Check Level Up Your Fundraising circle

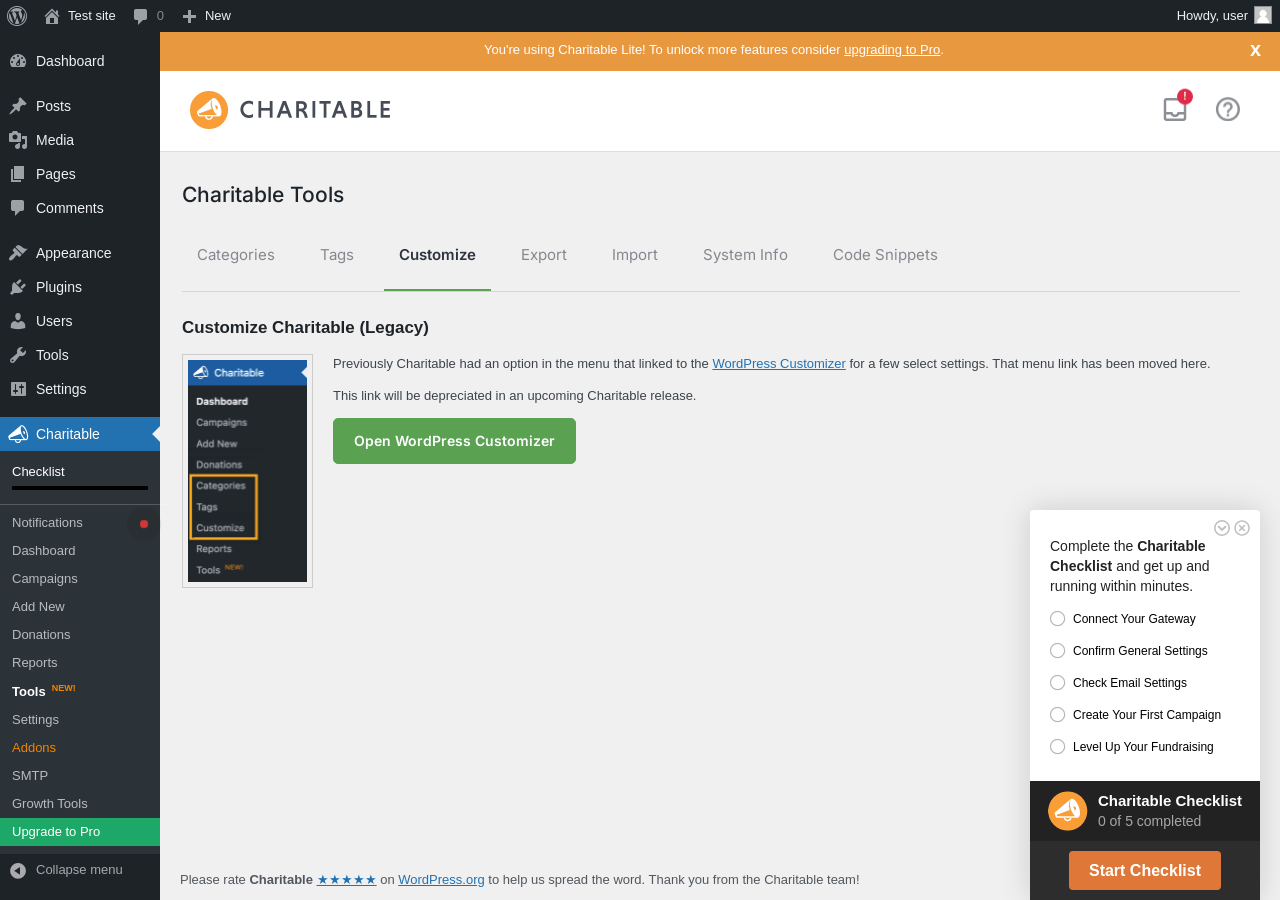(1057, 747)
